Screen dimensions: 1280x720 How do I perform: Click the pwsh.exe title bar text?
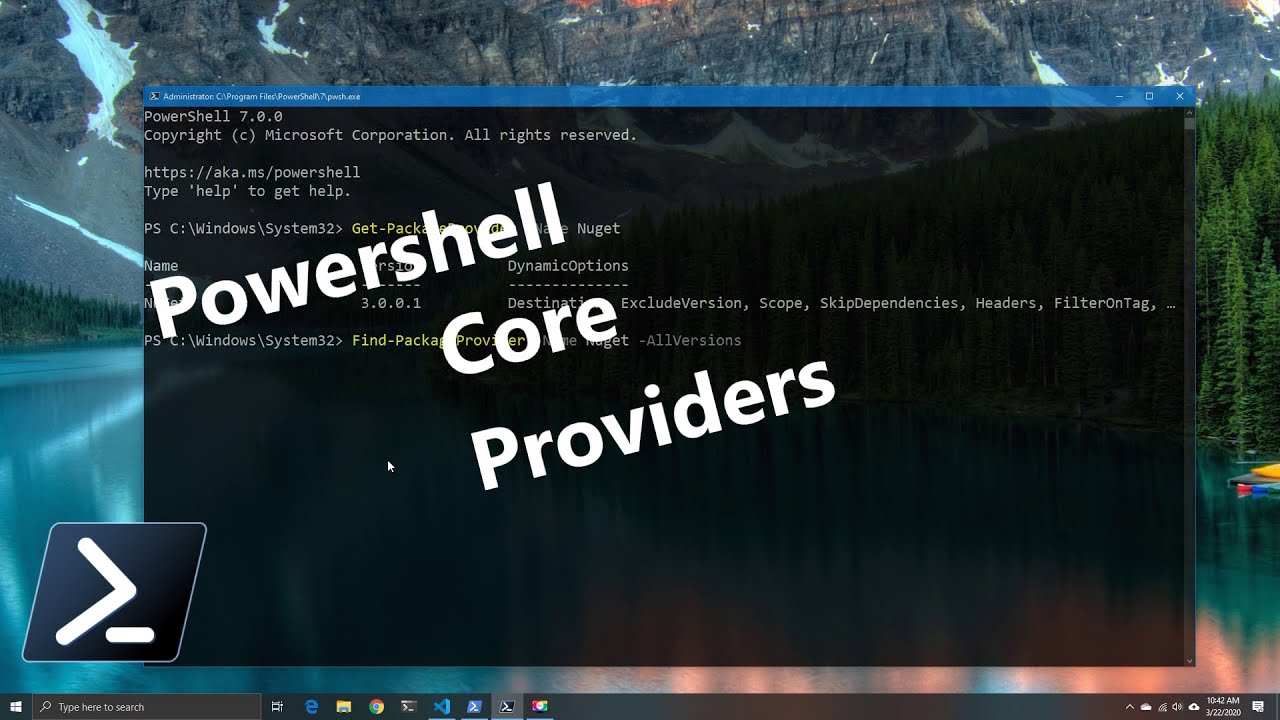[261, 97]
